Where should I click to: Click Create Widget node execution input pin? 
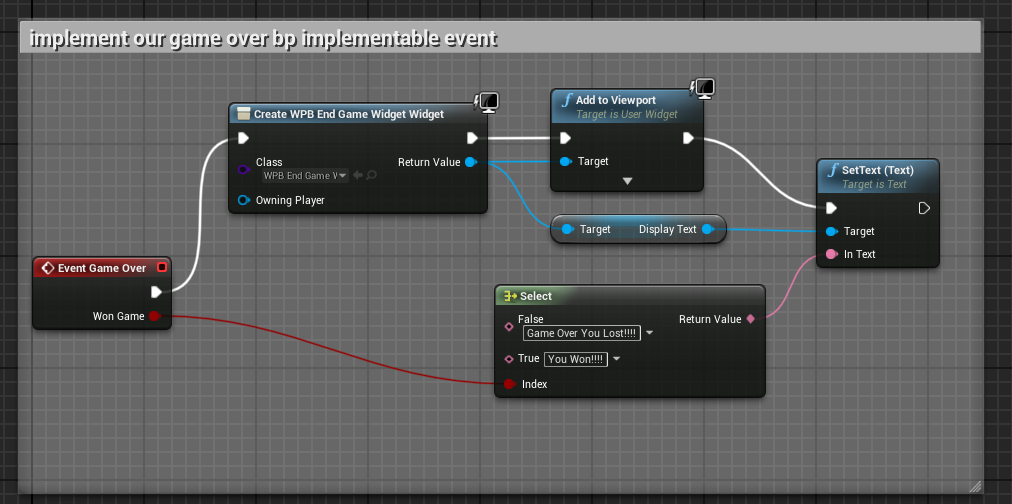[243, 138]
